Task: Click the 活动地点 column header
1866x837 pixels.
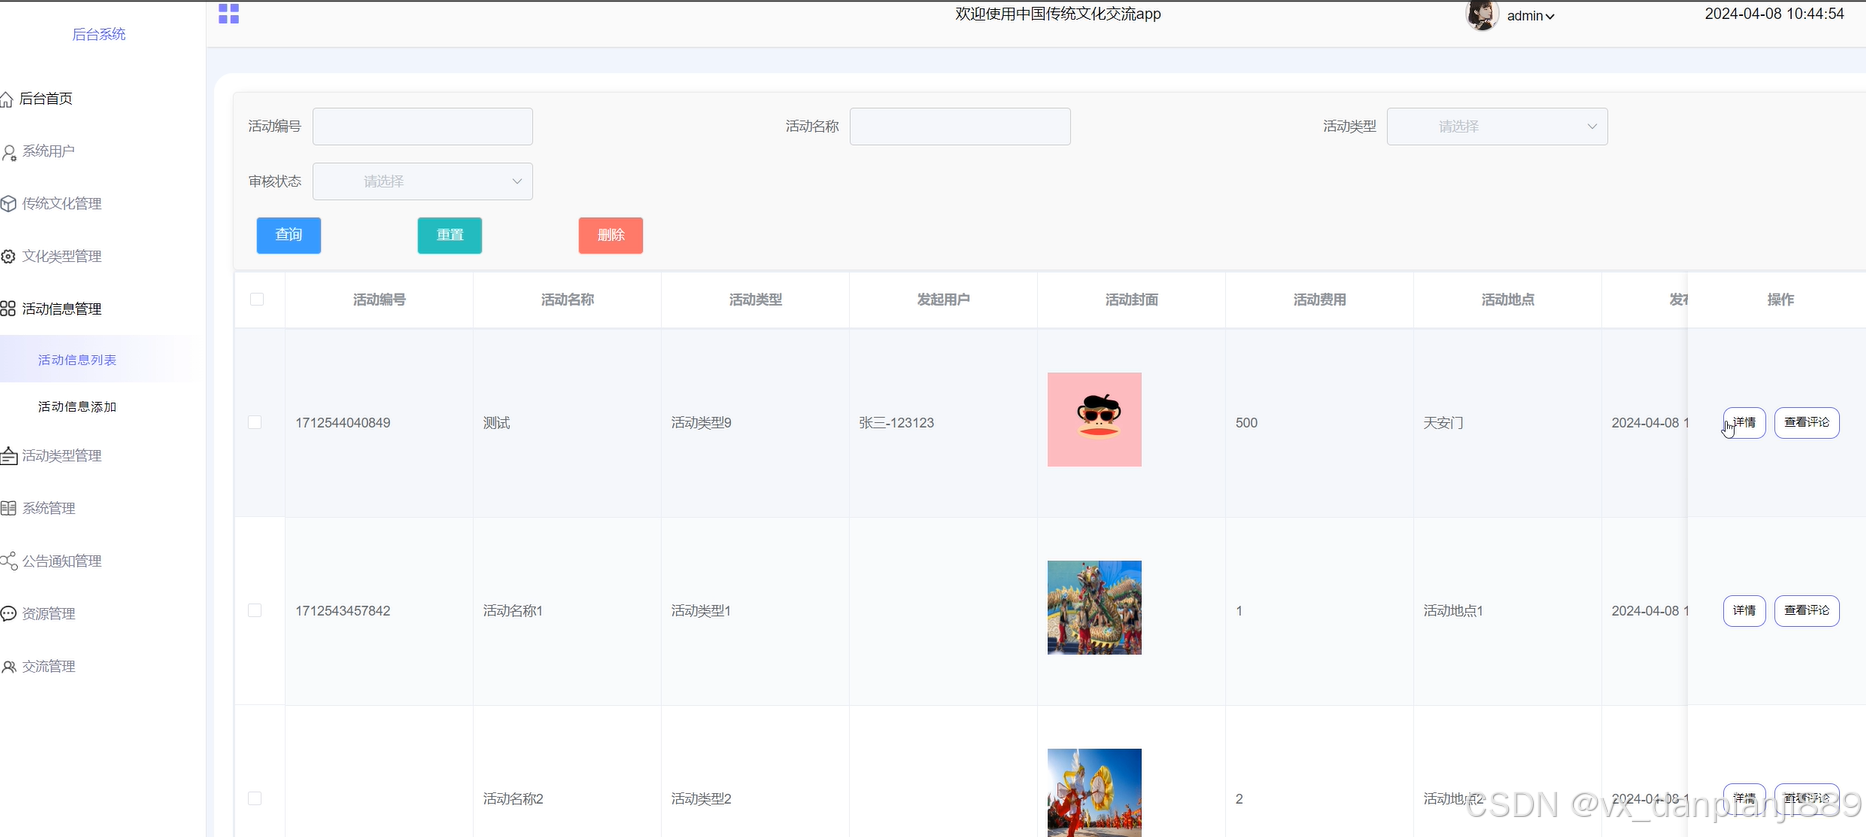Action: [1507, 299]
